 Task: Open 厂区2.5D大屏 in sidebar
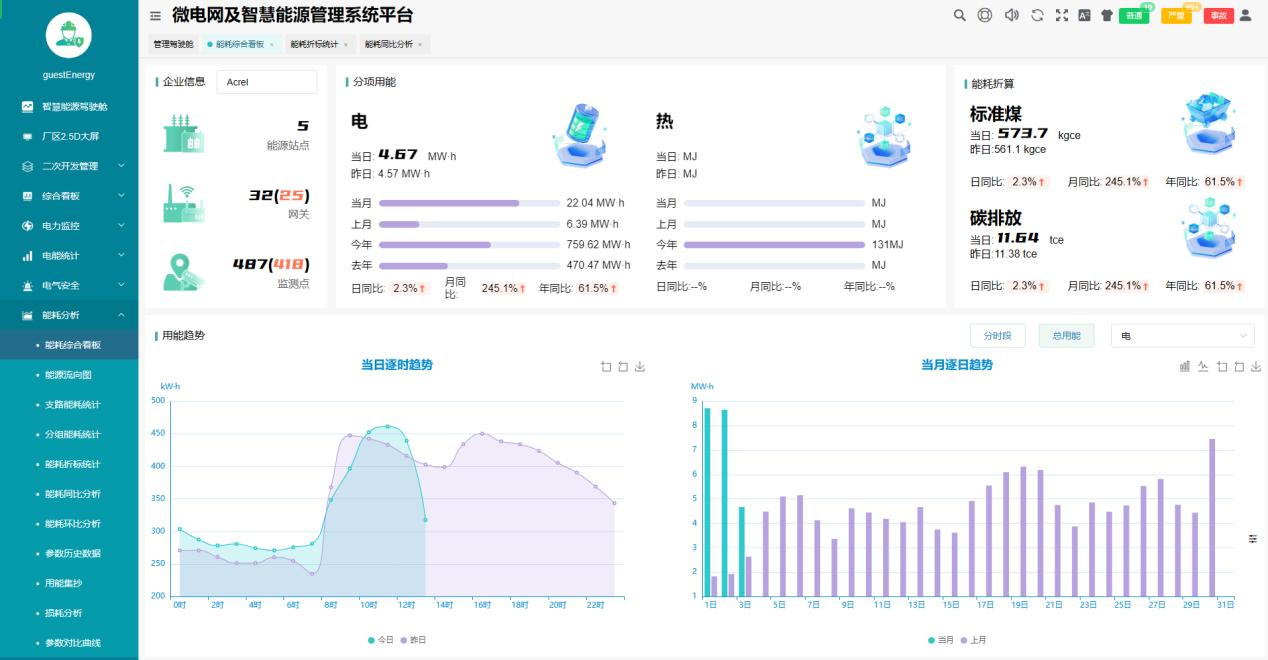[69, 136]
